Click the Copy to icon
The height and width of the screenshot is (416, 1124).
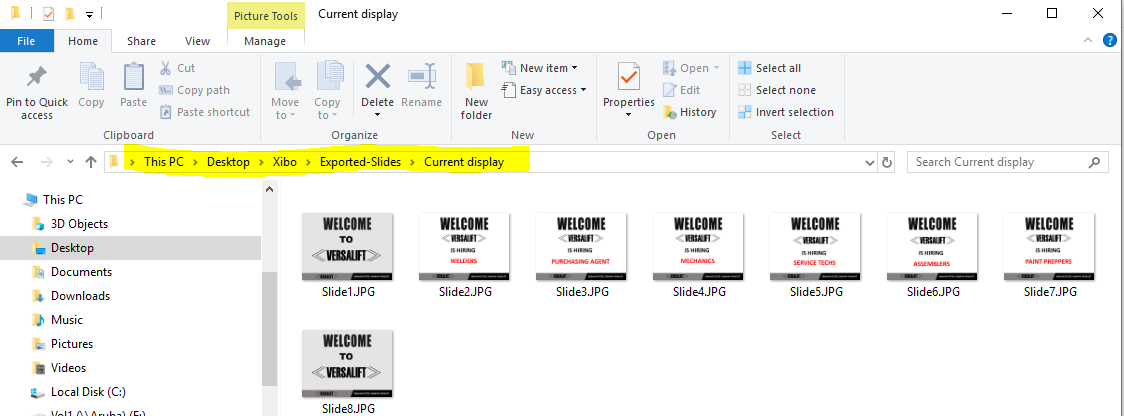(x=329, y=77)
